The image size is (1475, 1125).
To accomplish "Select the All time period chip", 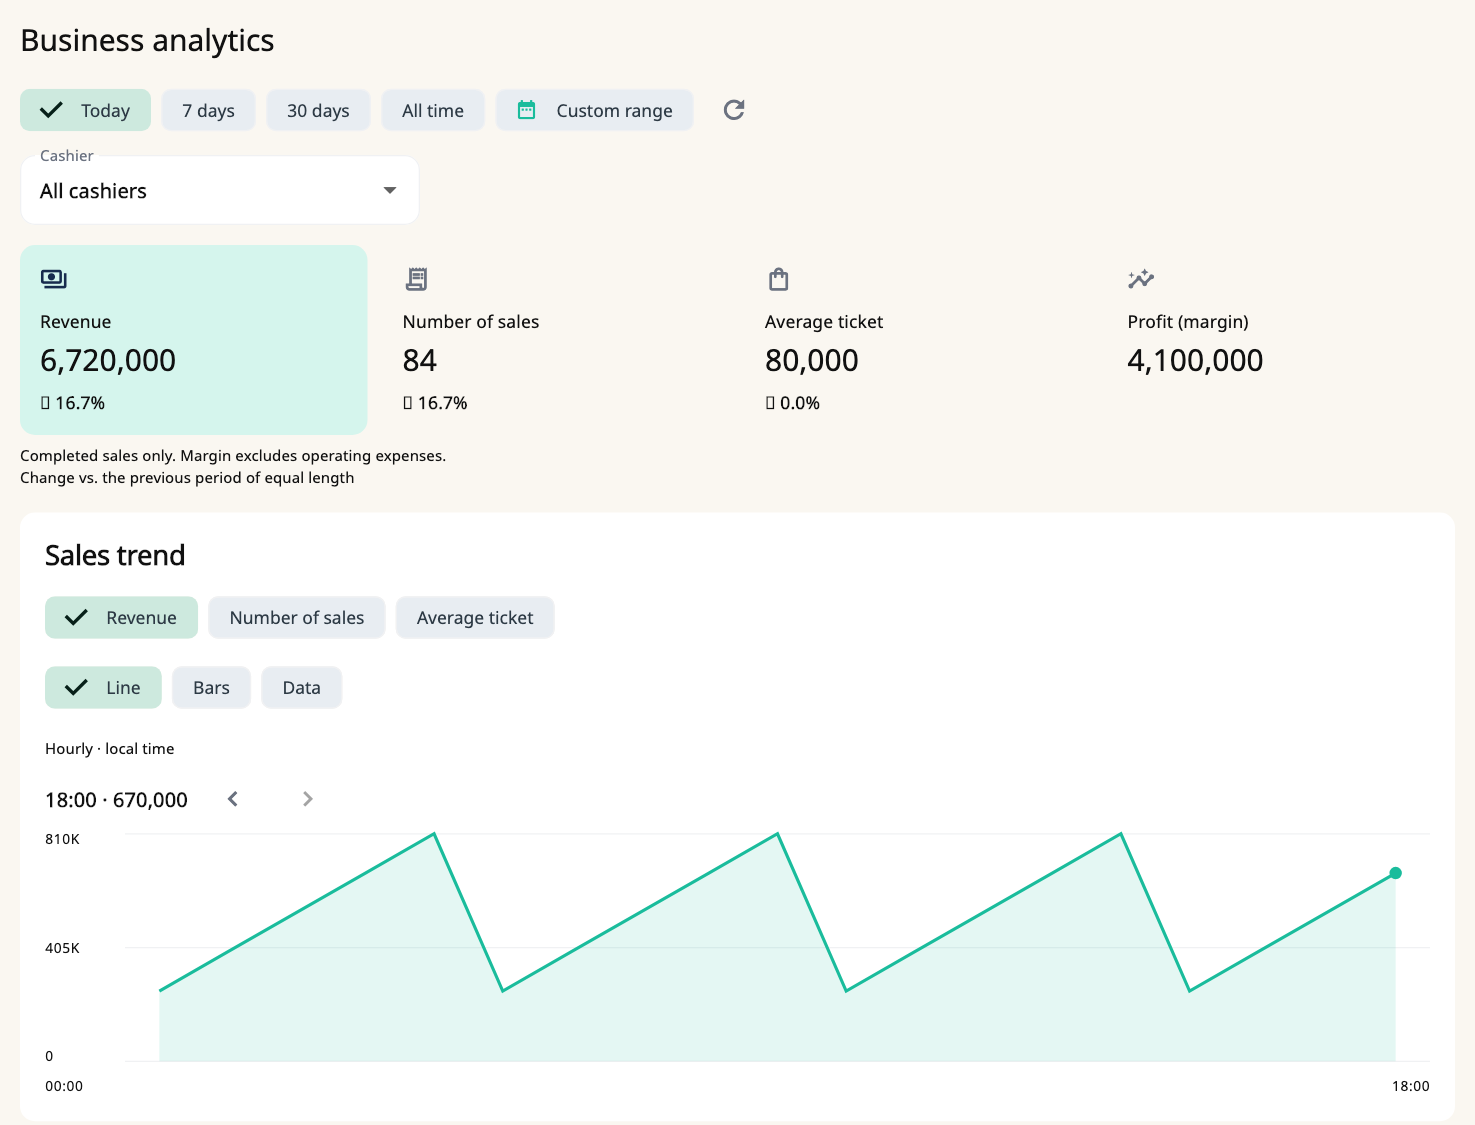I will coord(433,110).
